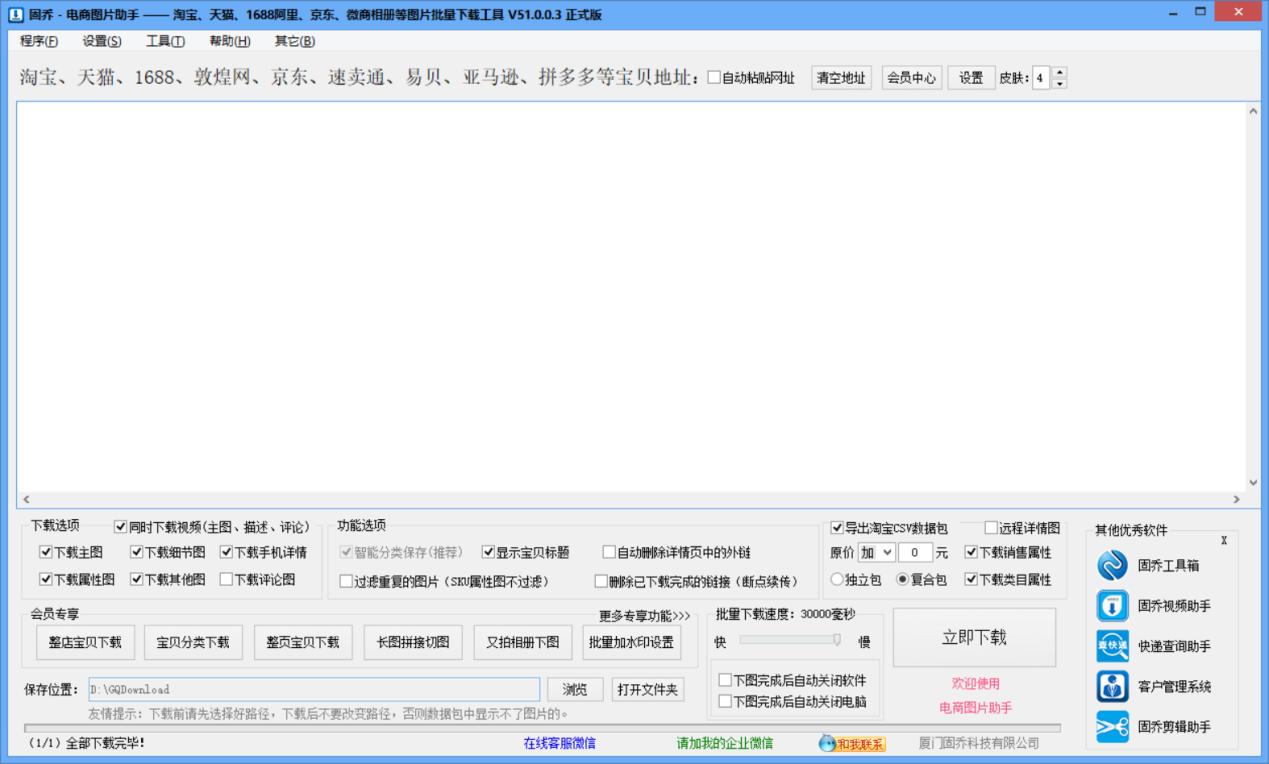Toggle 导出淘宝CSV数据包 option

tap(835, 527)
